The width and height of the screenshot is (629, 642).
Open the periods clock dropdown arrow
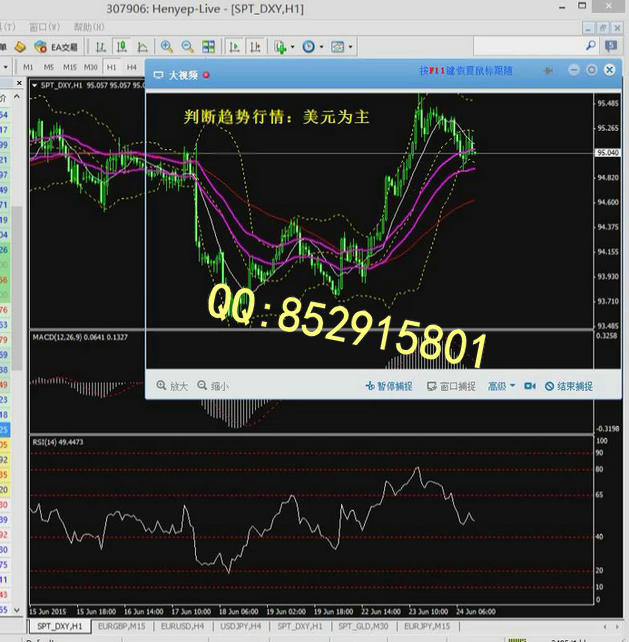coord(320,47)
